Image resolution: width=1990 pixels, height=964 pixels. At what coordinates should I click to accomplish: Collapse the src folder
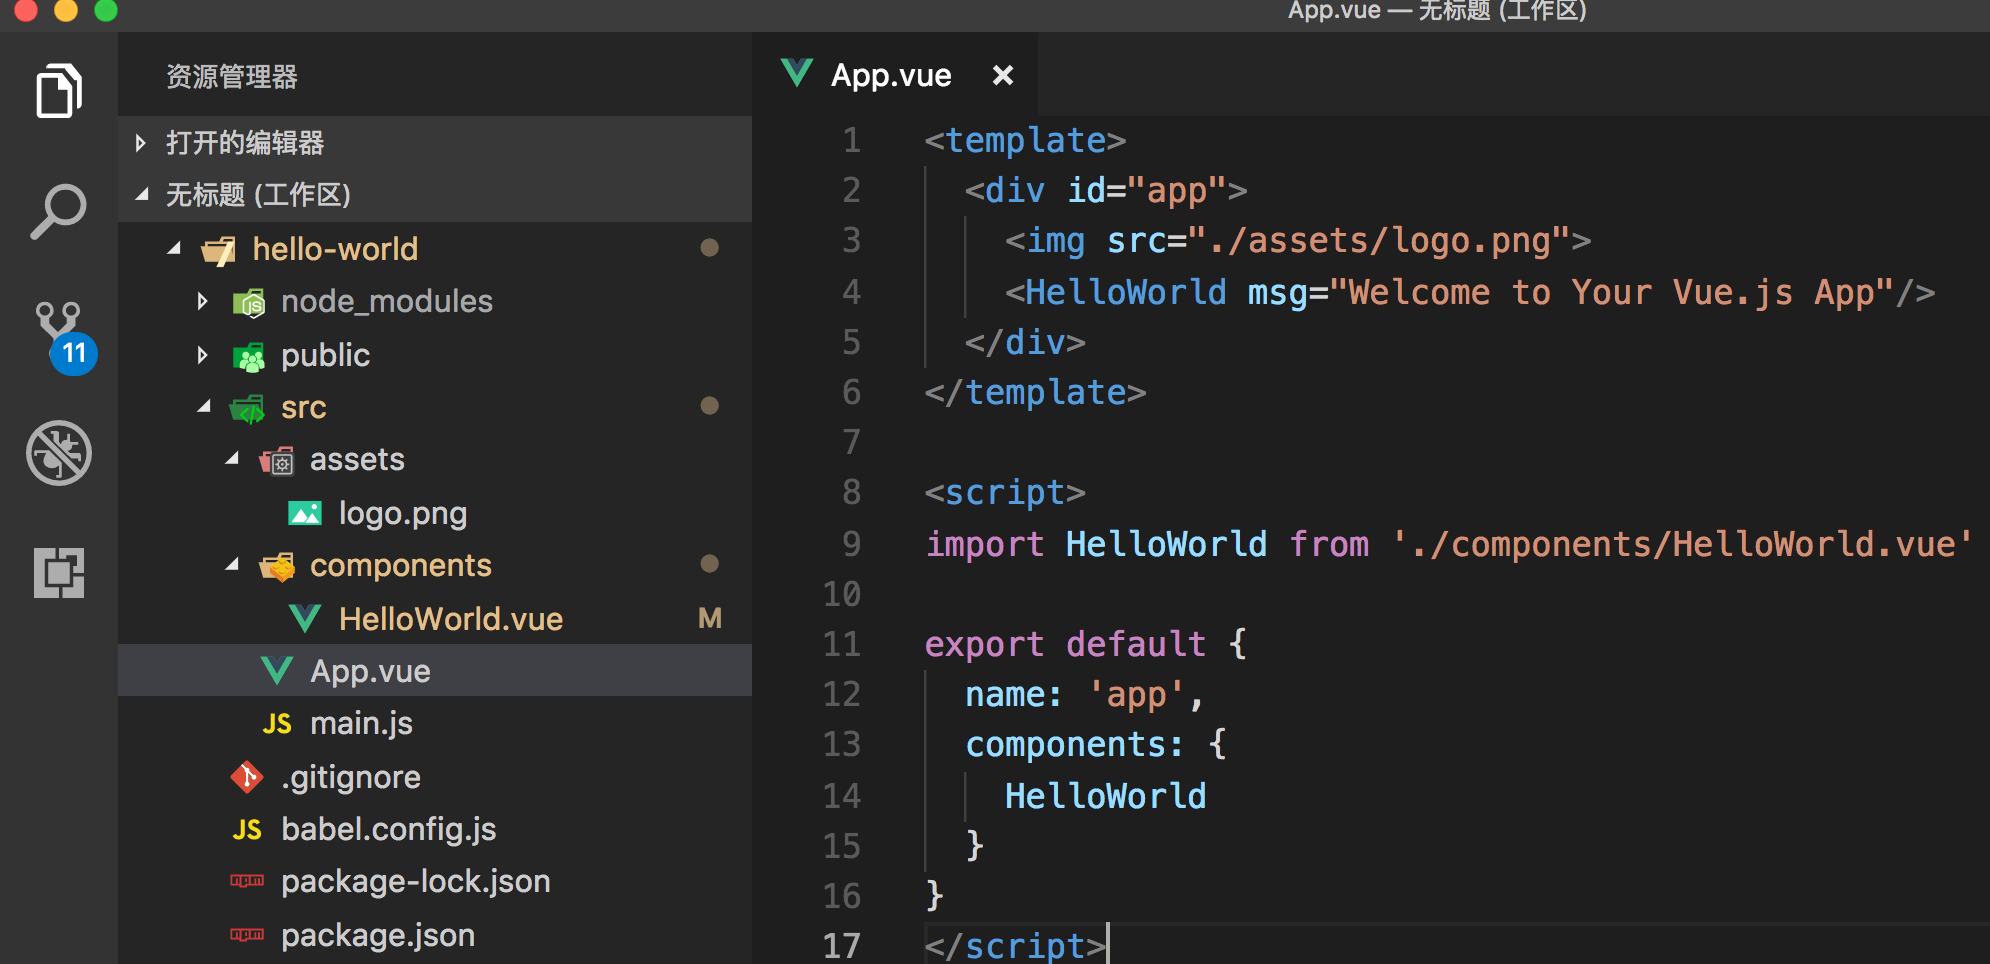204,407
